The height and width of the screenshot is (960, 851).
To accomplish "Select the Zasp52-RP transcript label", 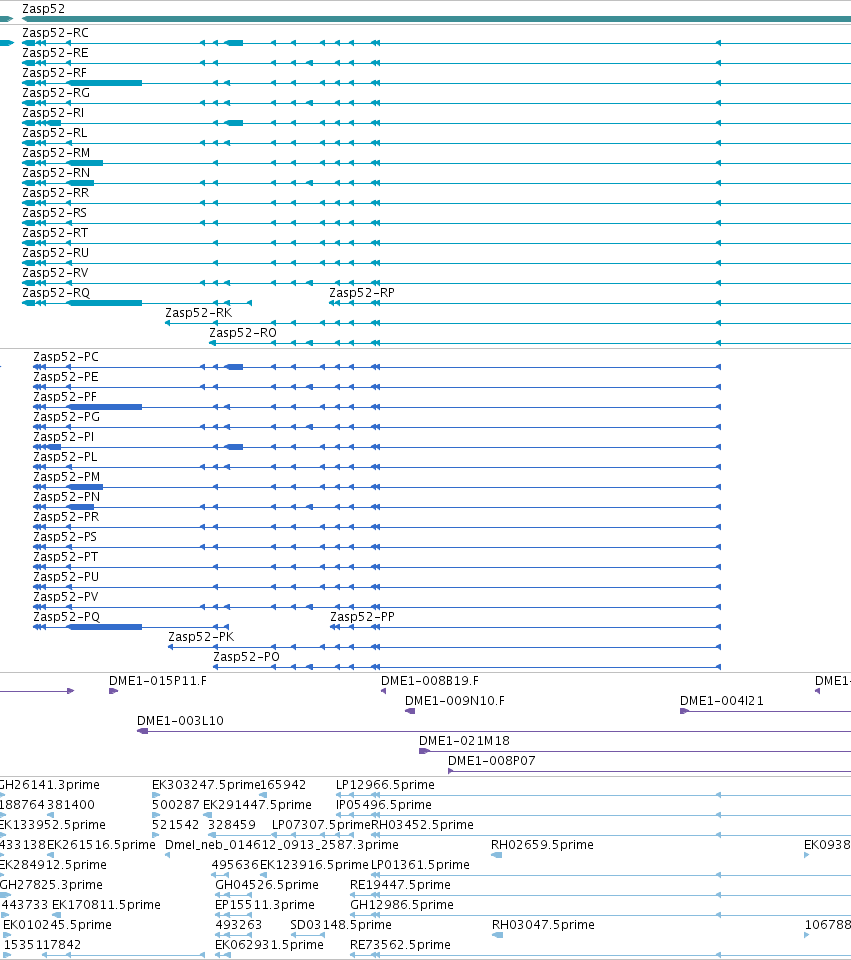I will pos(362,293).
